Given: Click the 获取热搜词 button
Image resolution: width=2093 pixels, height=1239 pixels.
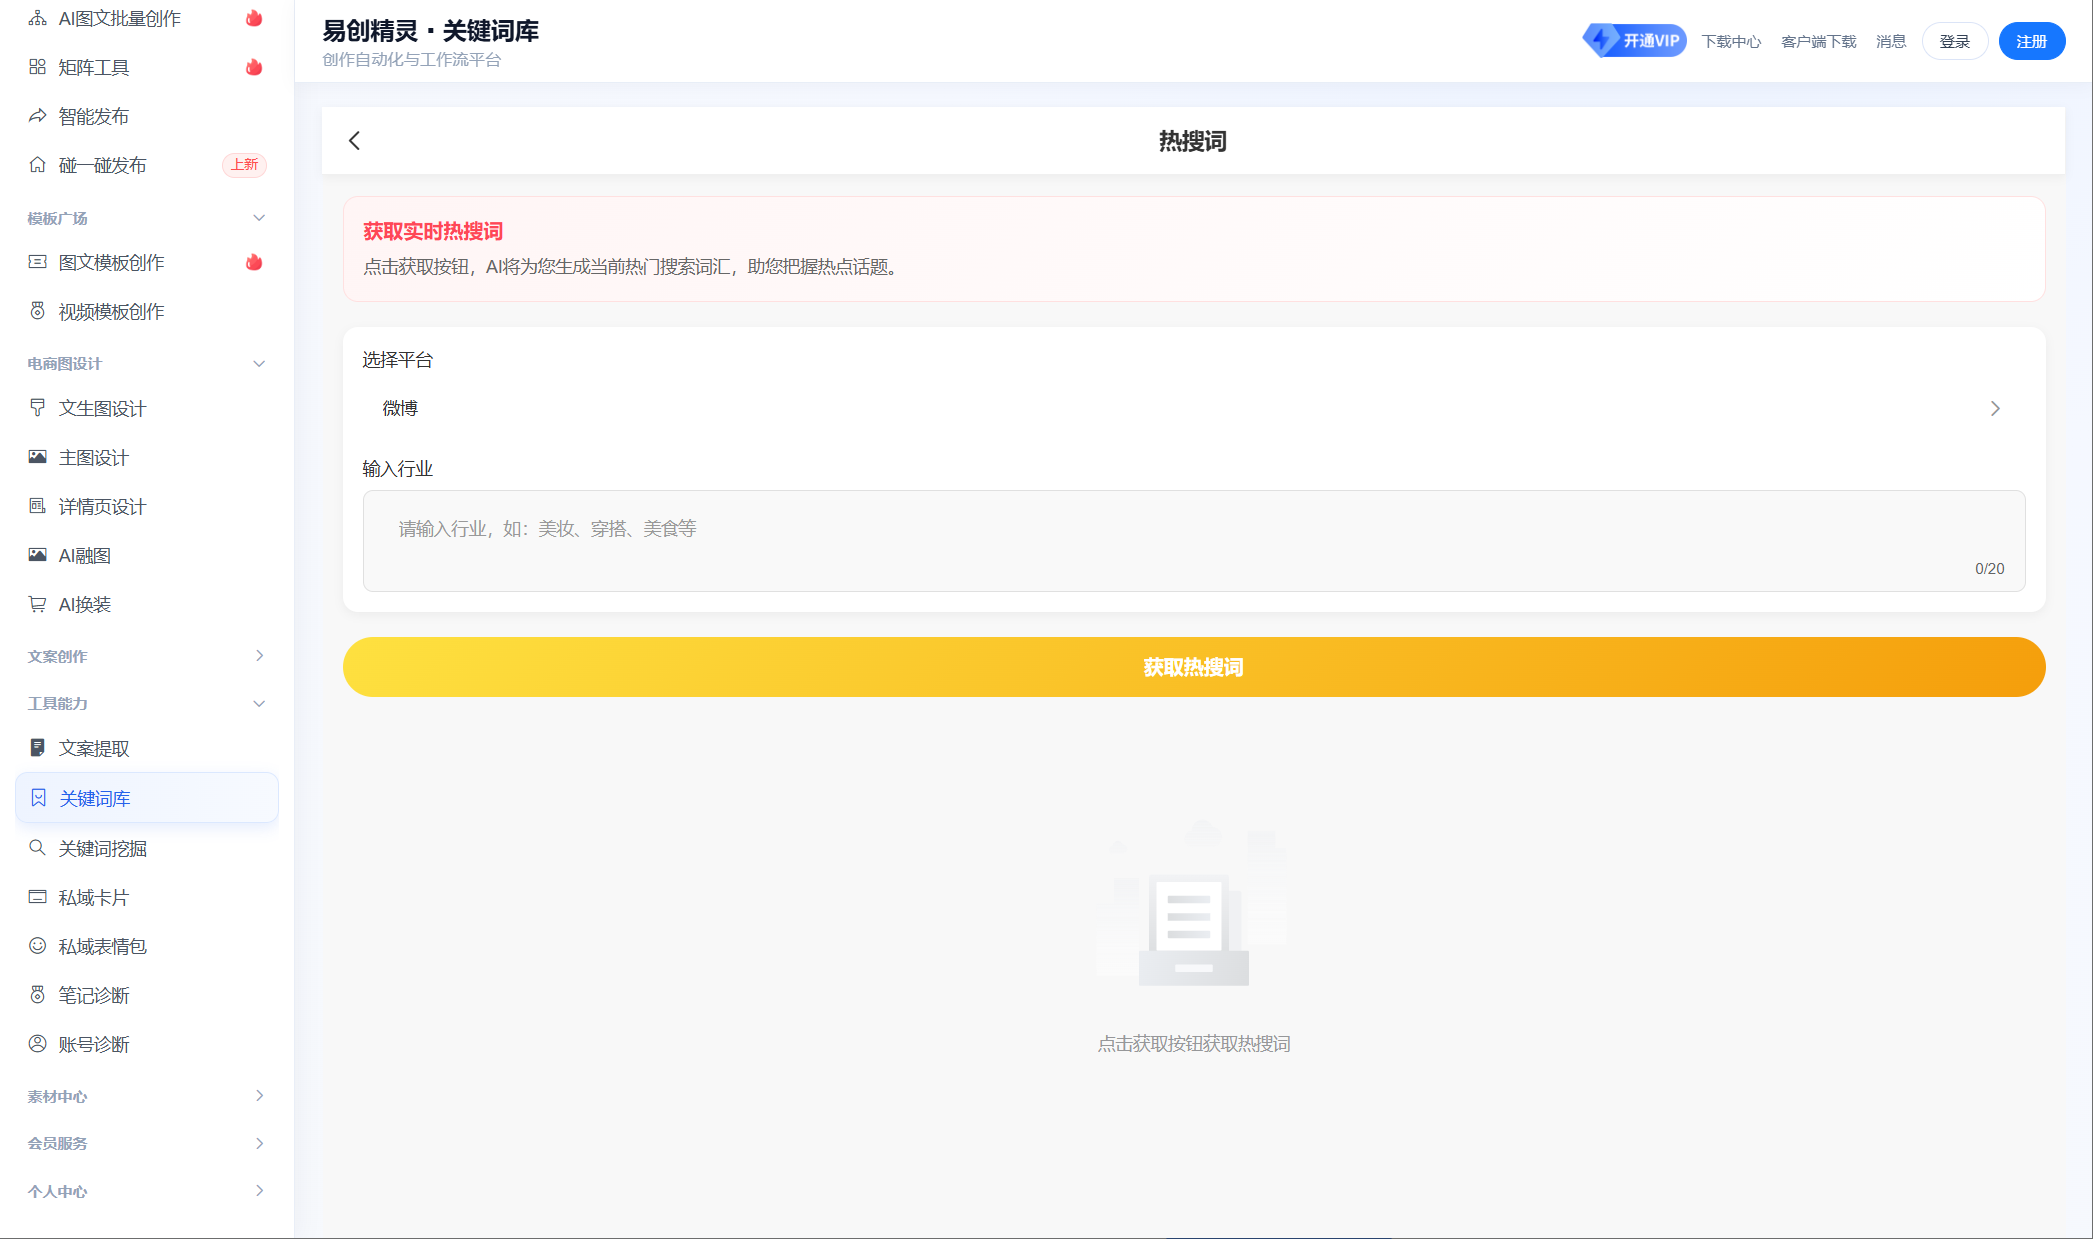Looking at the screenshot, I should 1193,667.
